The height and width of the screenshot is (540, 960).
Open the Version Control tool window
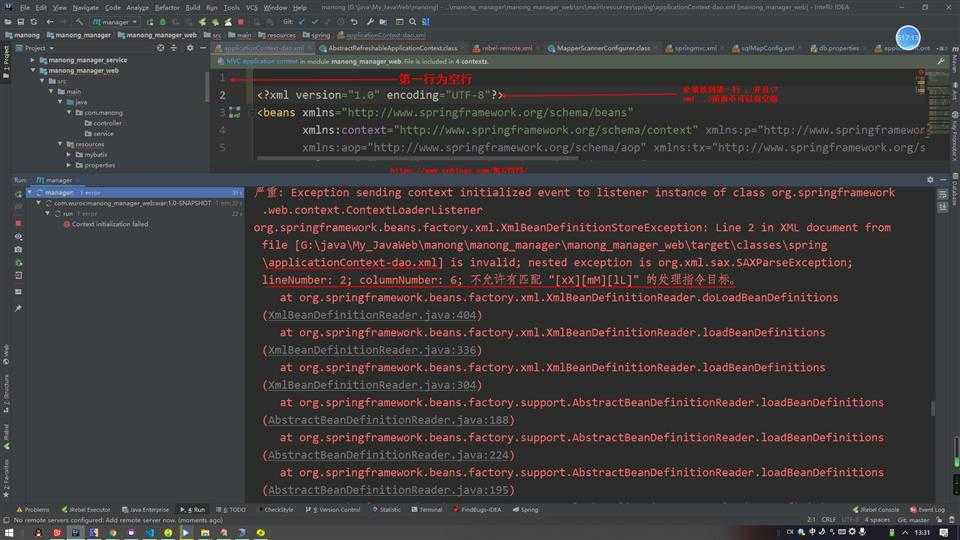[x=332, y=509]
